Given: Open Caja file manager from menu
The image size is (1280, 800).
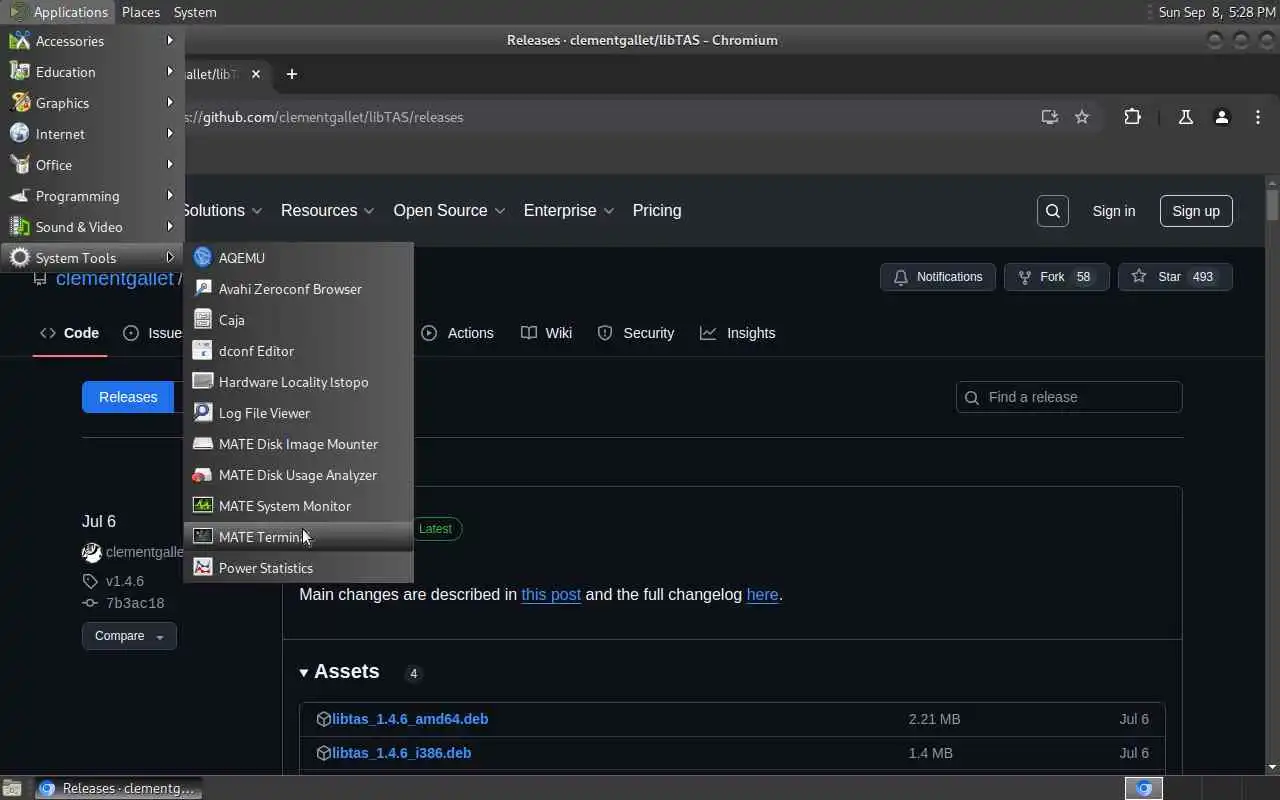Looking at the screenshot, I should [x=298, y=320].
